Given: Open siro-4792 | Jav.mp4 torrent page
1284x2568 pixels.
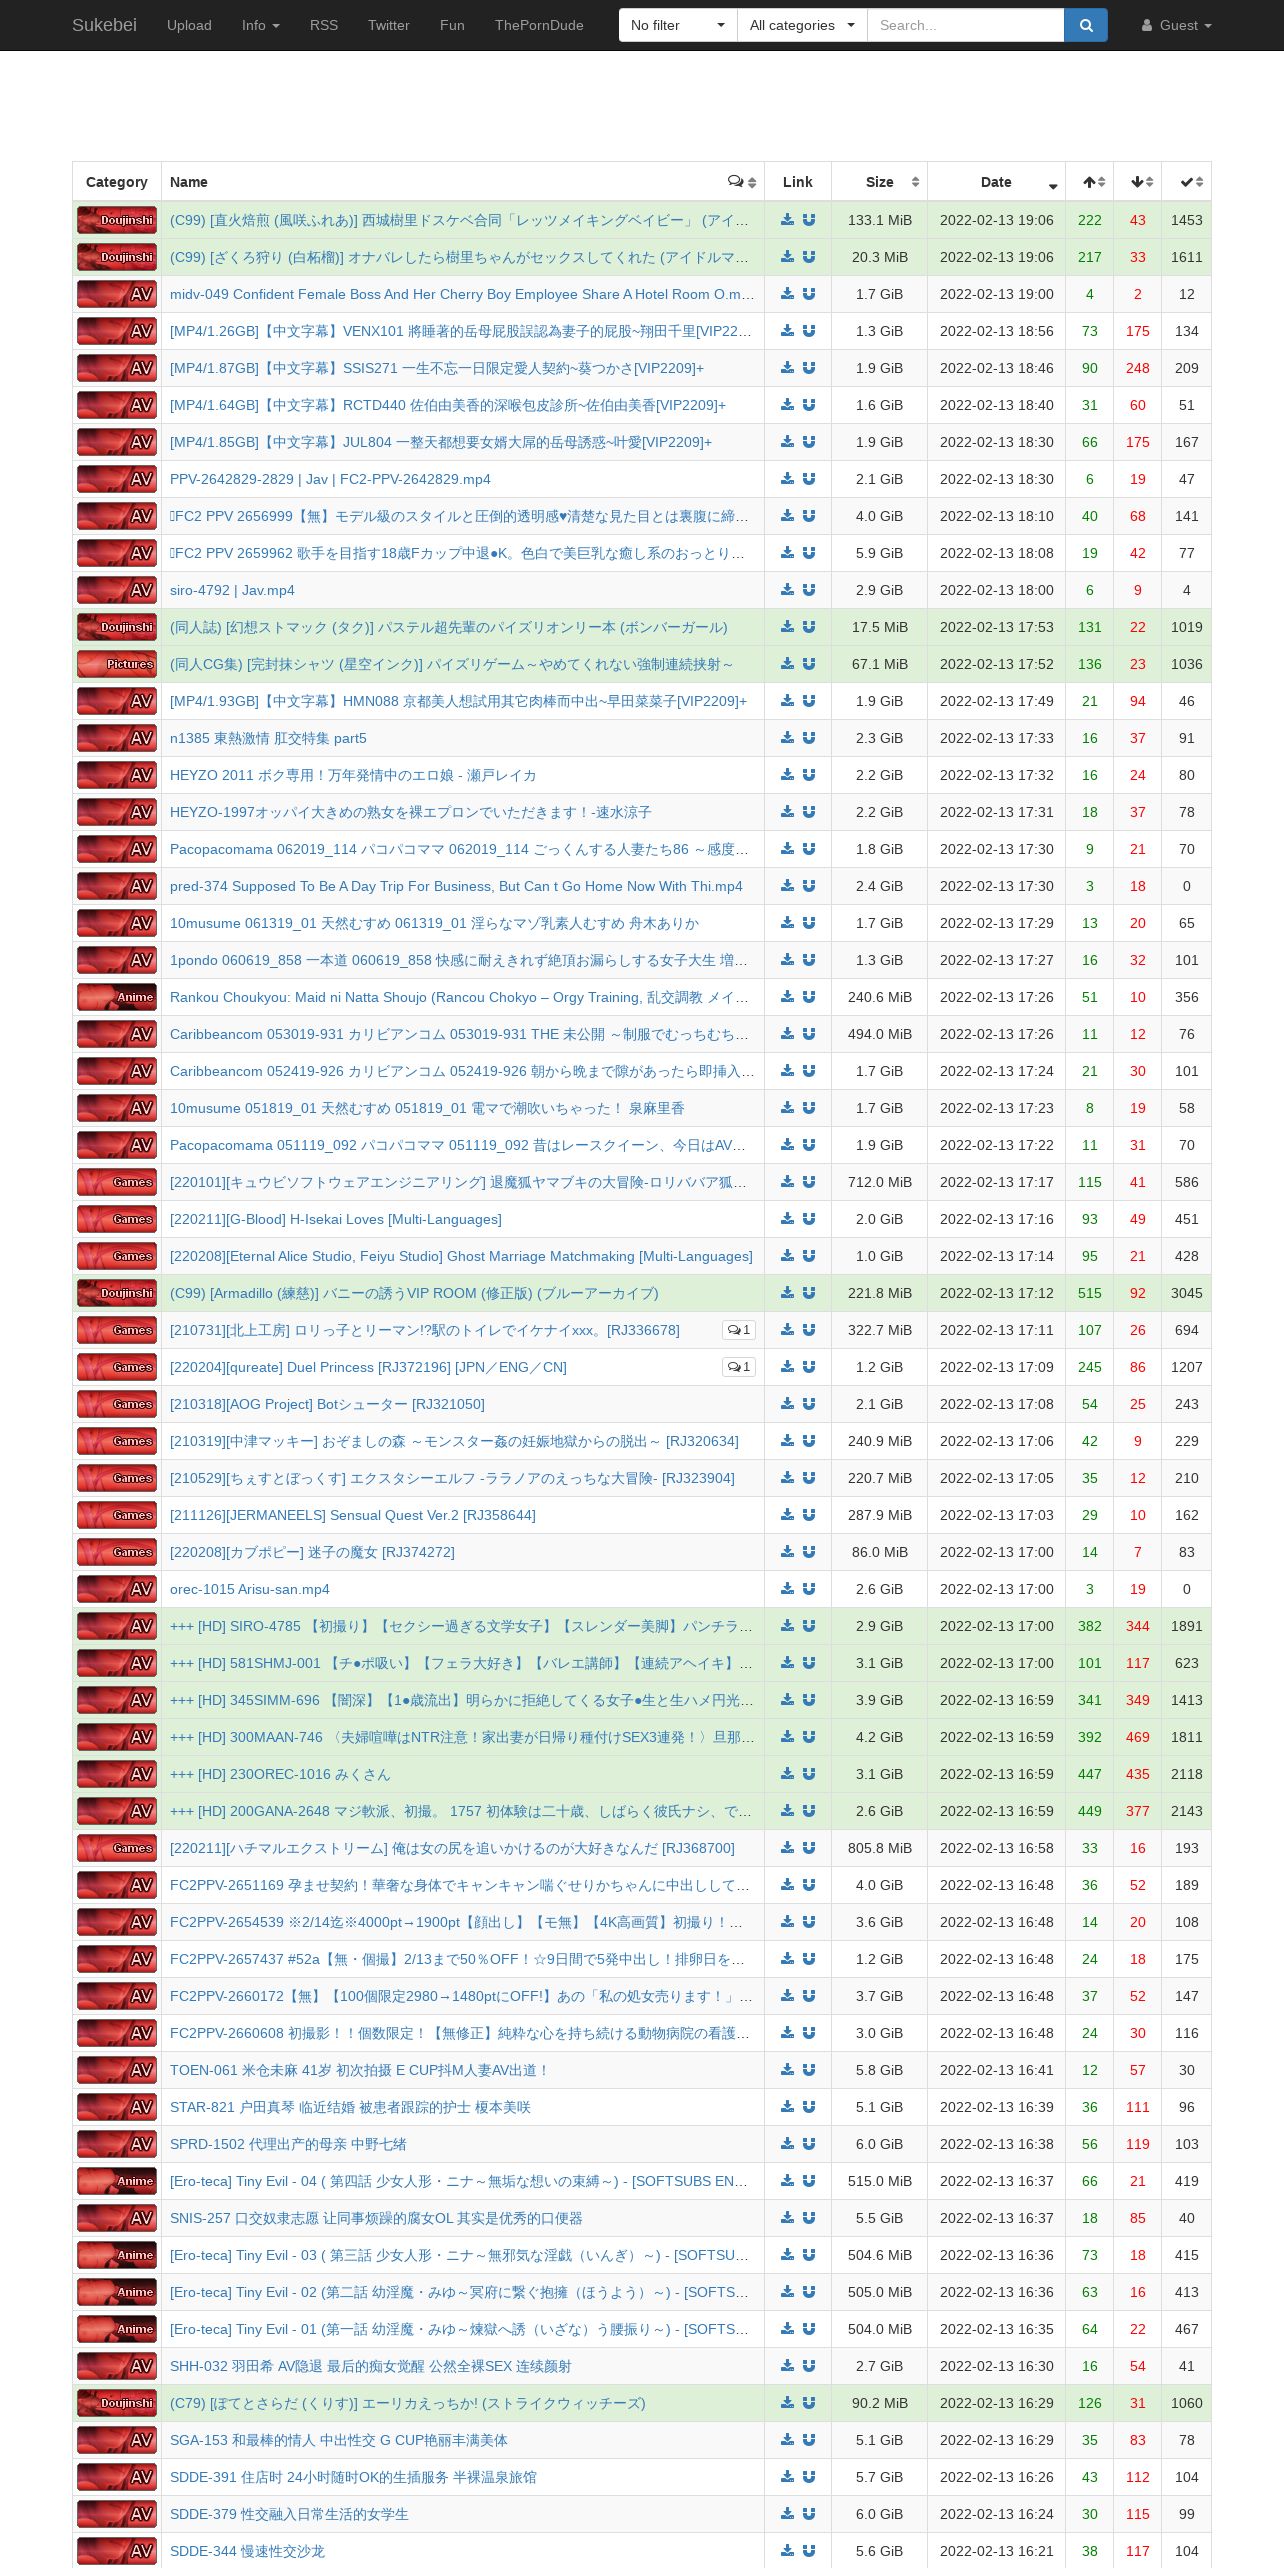Looking at the screenshot, I should tap(232, 590).
